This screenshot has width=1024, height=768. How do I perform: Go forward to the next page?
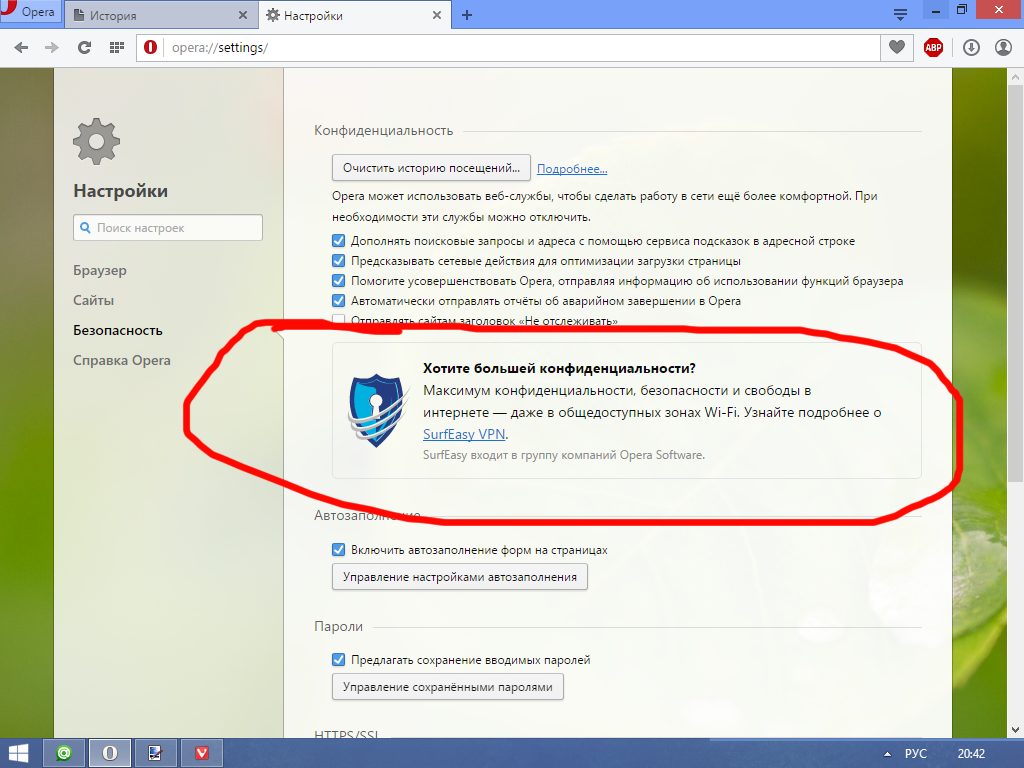[x=52, y=48]
